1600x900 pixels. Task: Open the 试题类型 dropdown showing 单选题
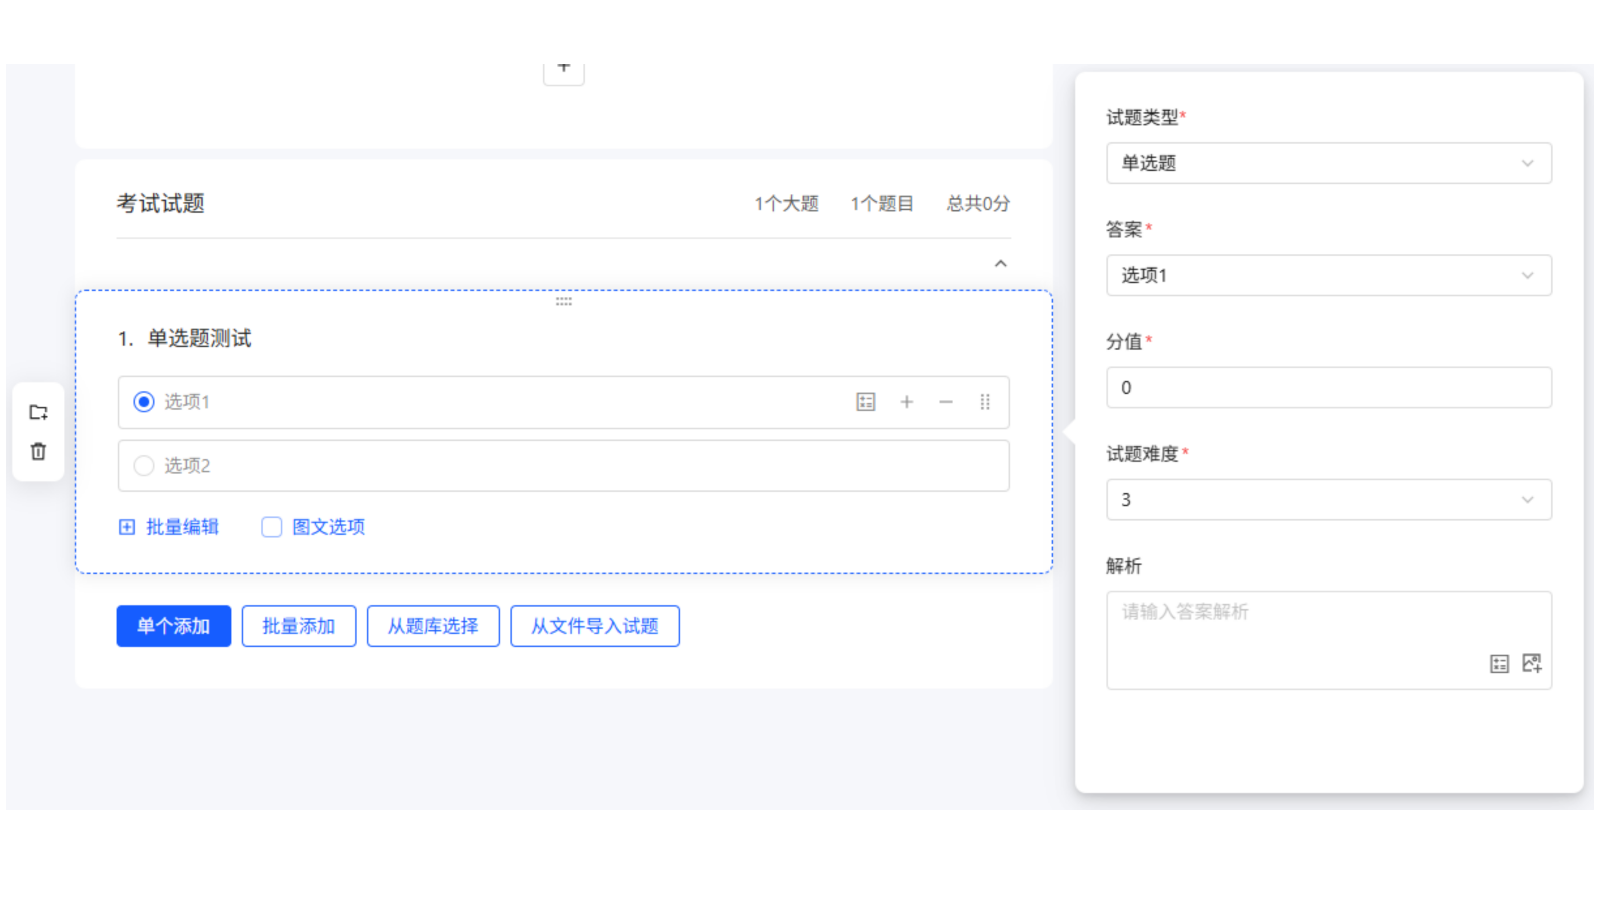[x=1328, y=163]
